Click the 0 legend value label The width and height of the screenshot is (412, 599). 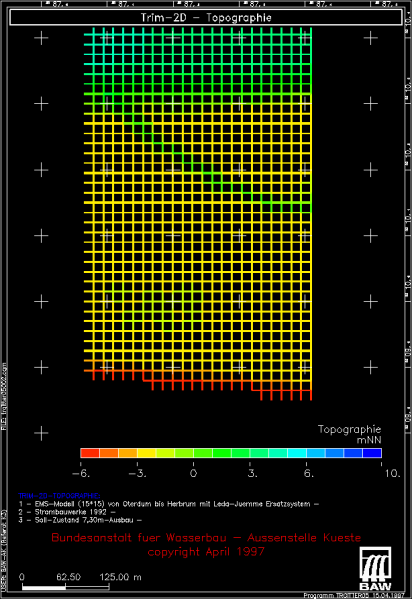point(194,473)
